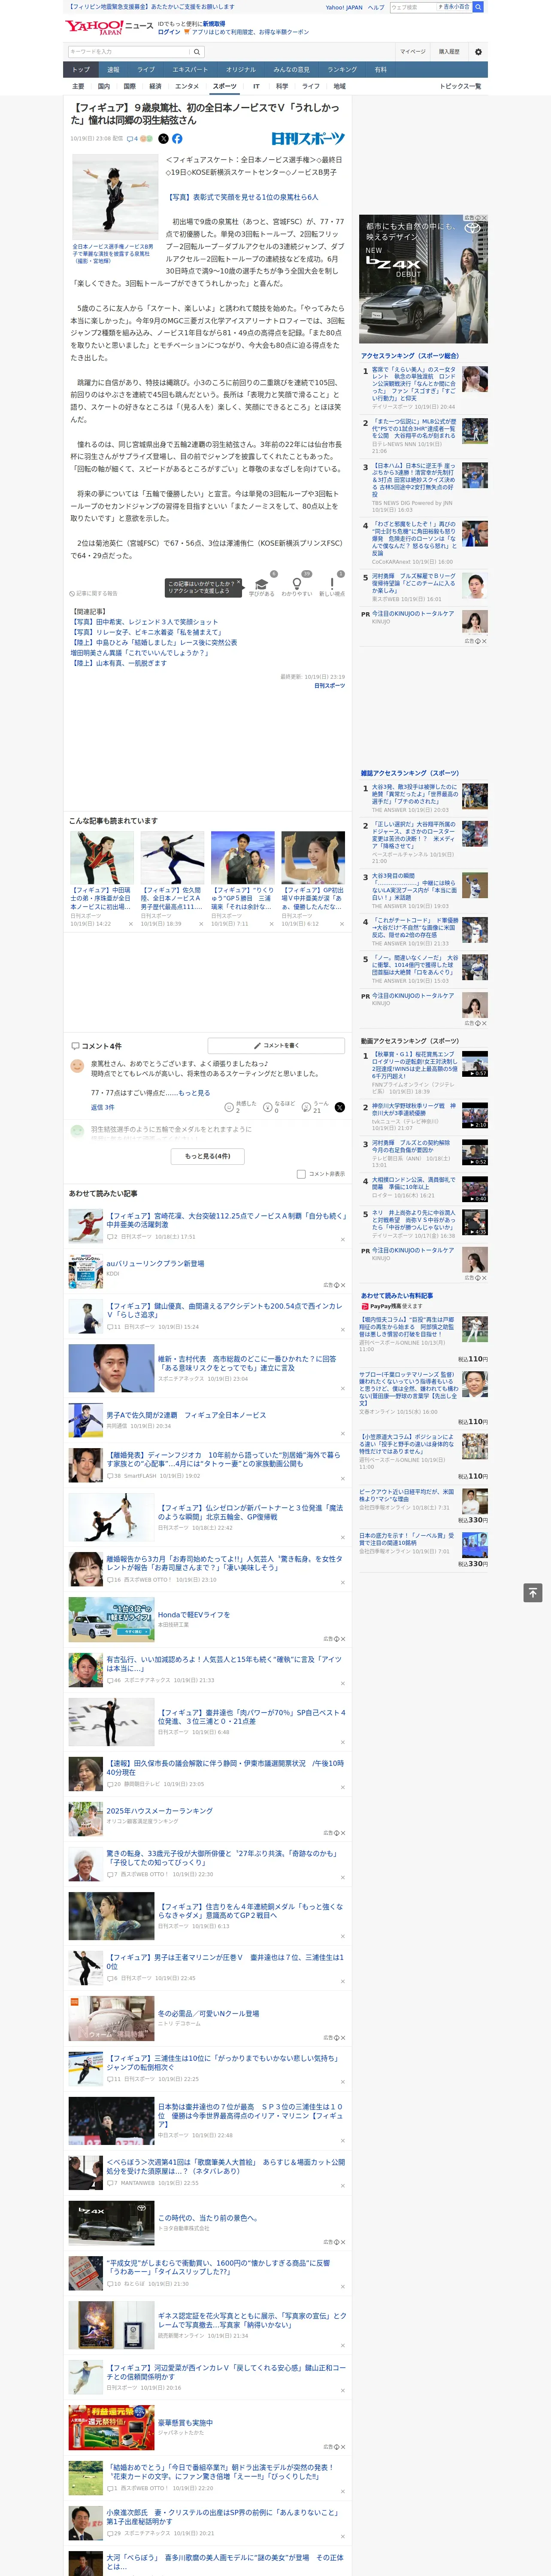Expand first comment with もっと見る

[x=194, y=1093]
